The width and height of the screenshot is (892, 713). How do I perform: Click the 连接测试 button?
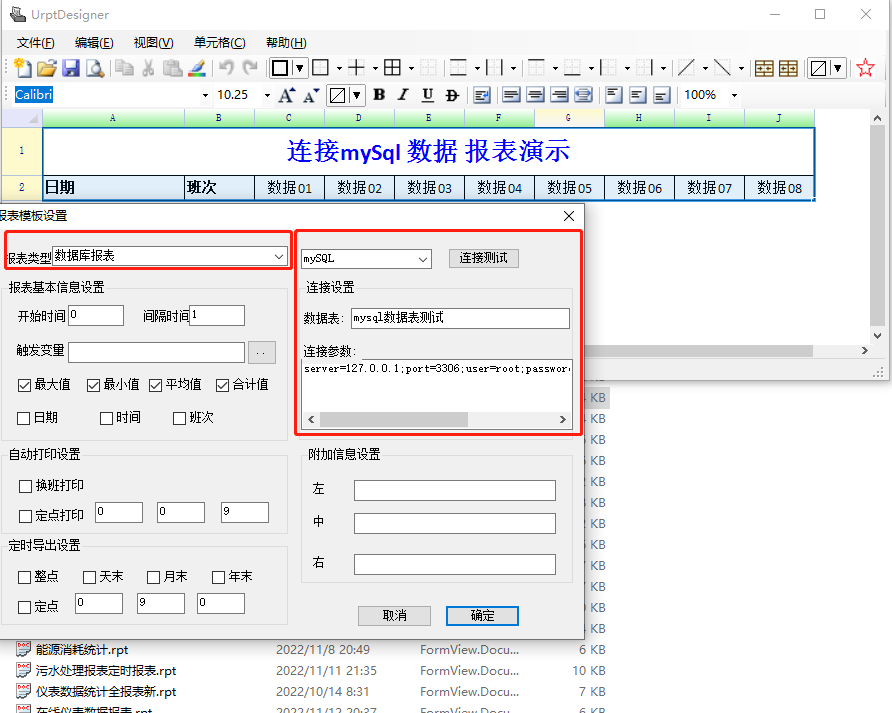pos(483,258)
